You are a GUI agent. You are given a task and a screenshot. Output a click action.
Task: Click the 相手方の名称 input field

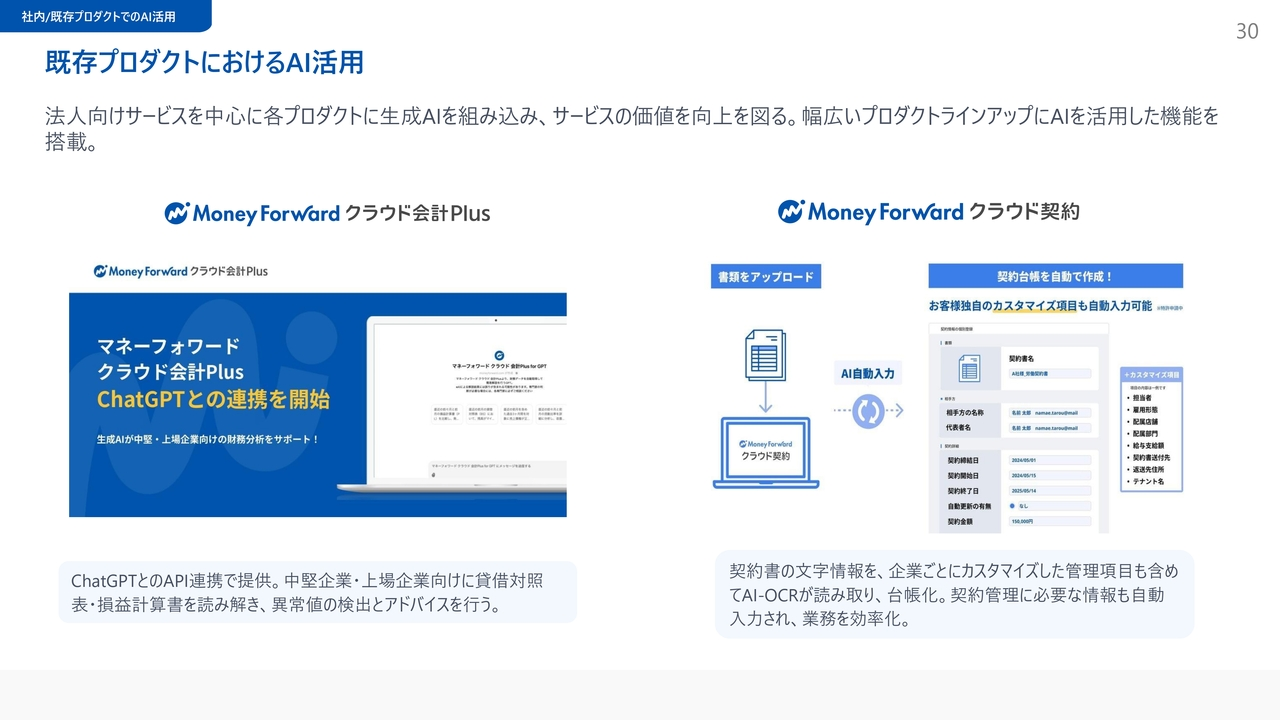coord(1049,413)
